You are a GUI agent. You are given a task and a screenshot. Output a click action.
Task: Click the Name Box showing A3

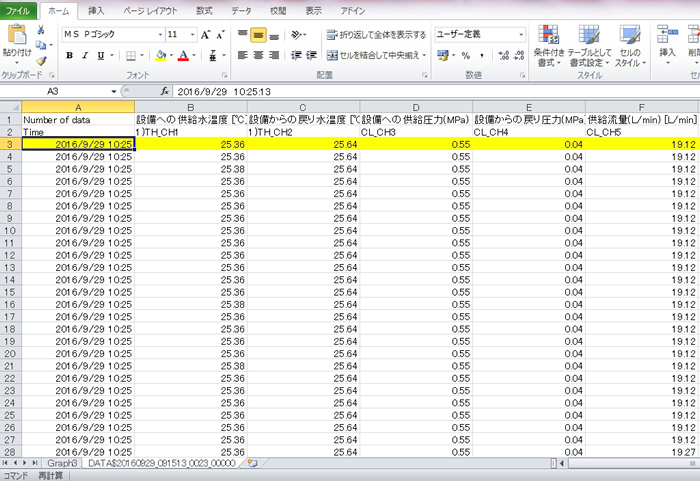(x=55, y=92)
